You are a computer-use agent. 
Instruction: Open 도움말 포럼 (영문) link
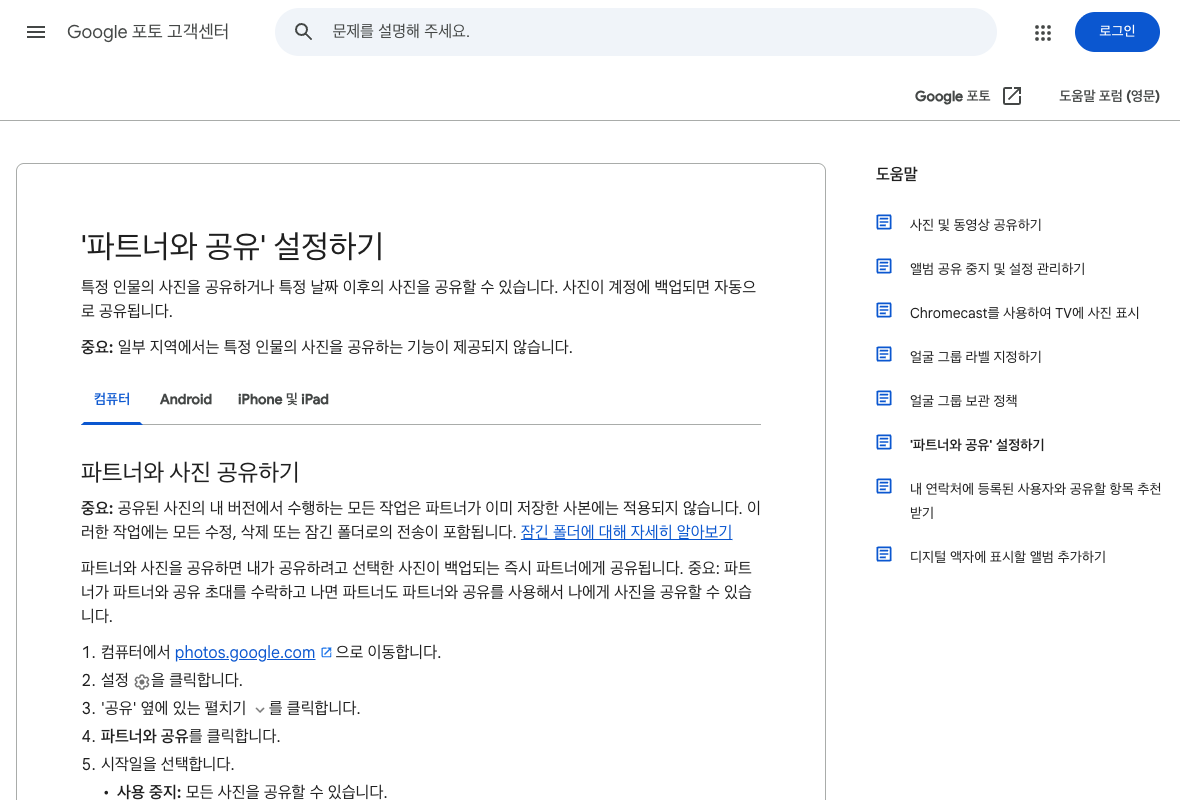[x=1109, y=96]
